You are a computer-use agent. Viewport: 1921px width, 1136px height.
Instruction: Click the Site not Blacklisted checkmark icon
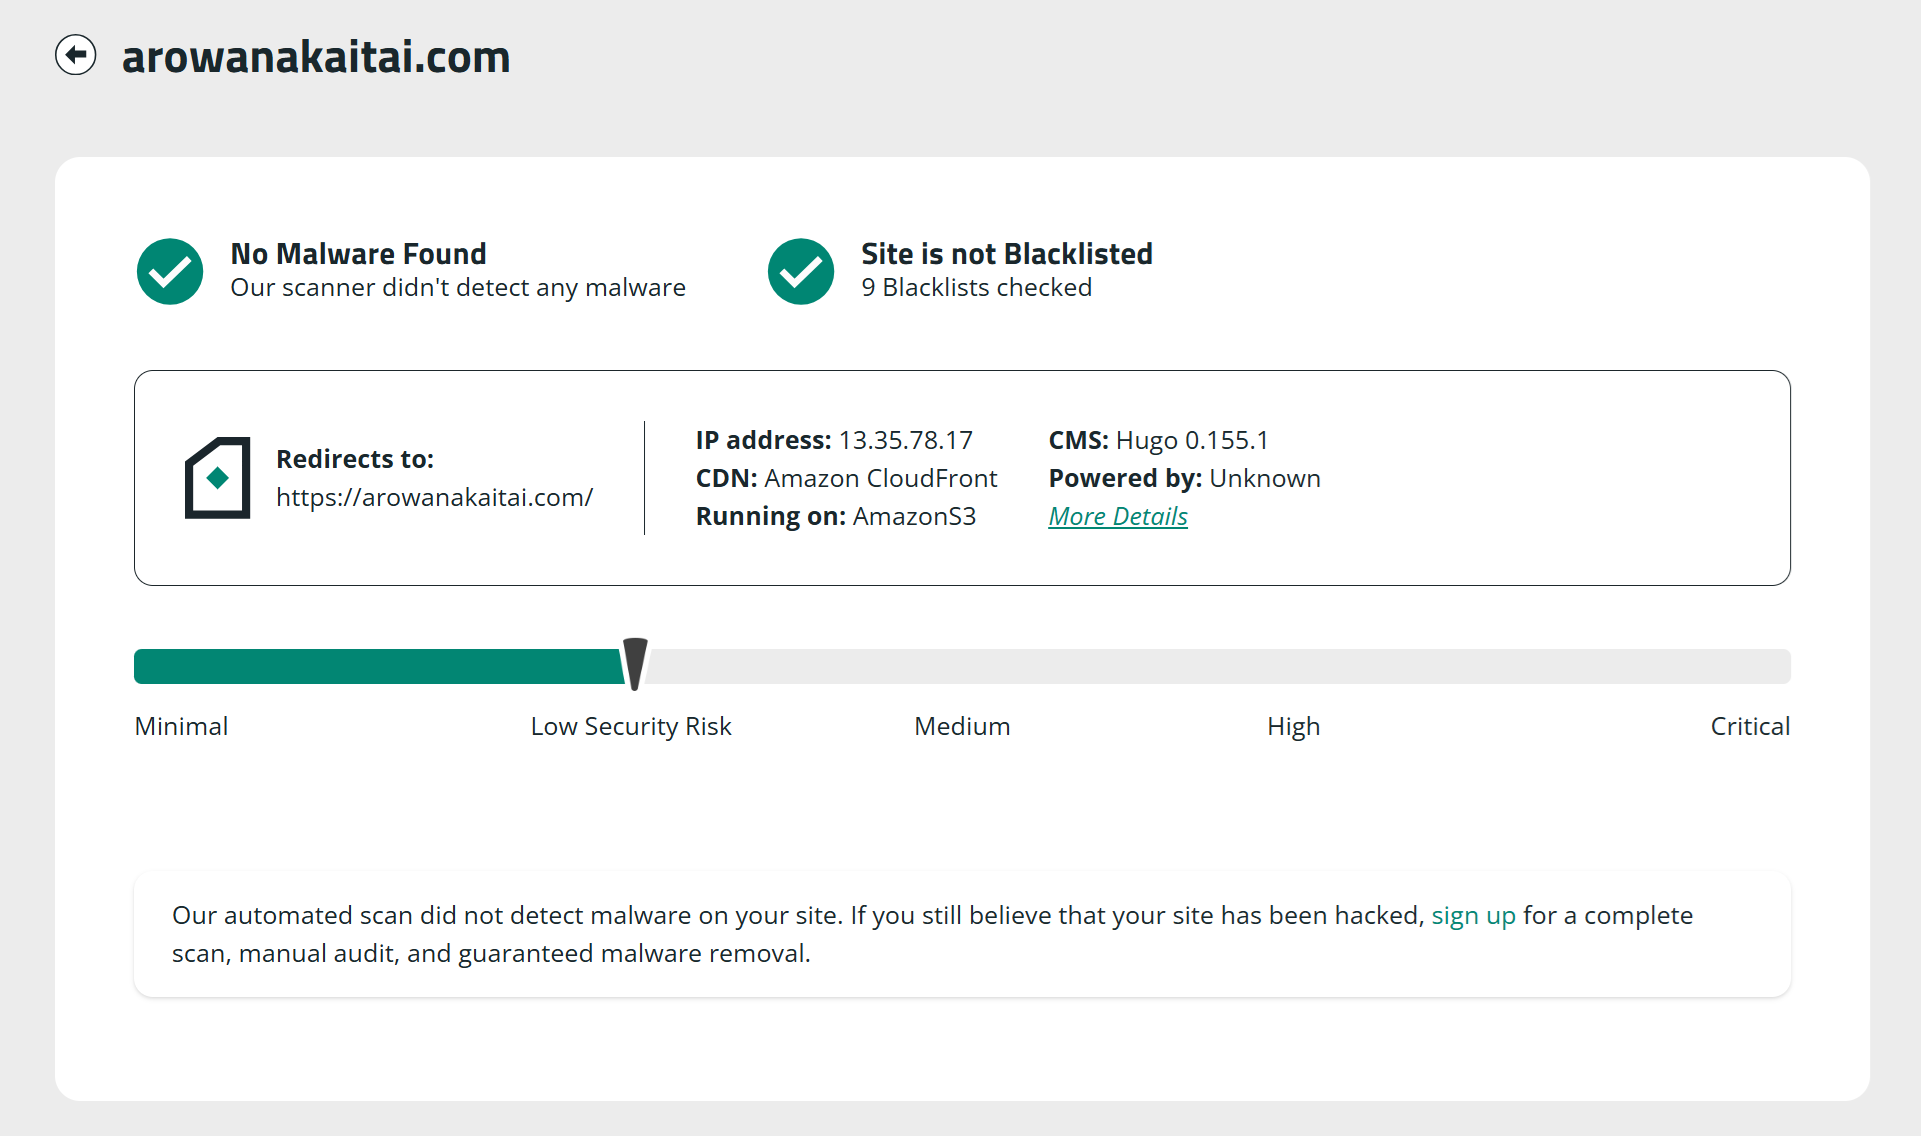[x=801, y=271]
